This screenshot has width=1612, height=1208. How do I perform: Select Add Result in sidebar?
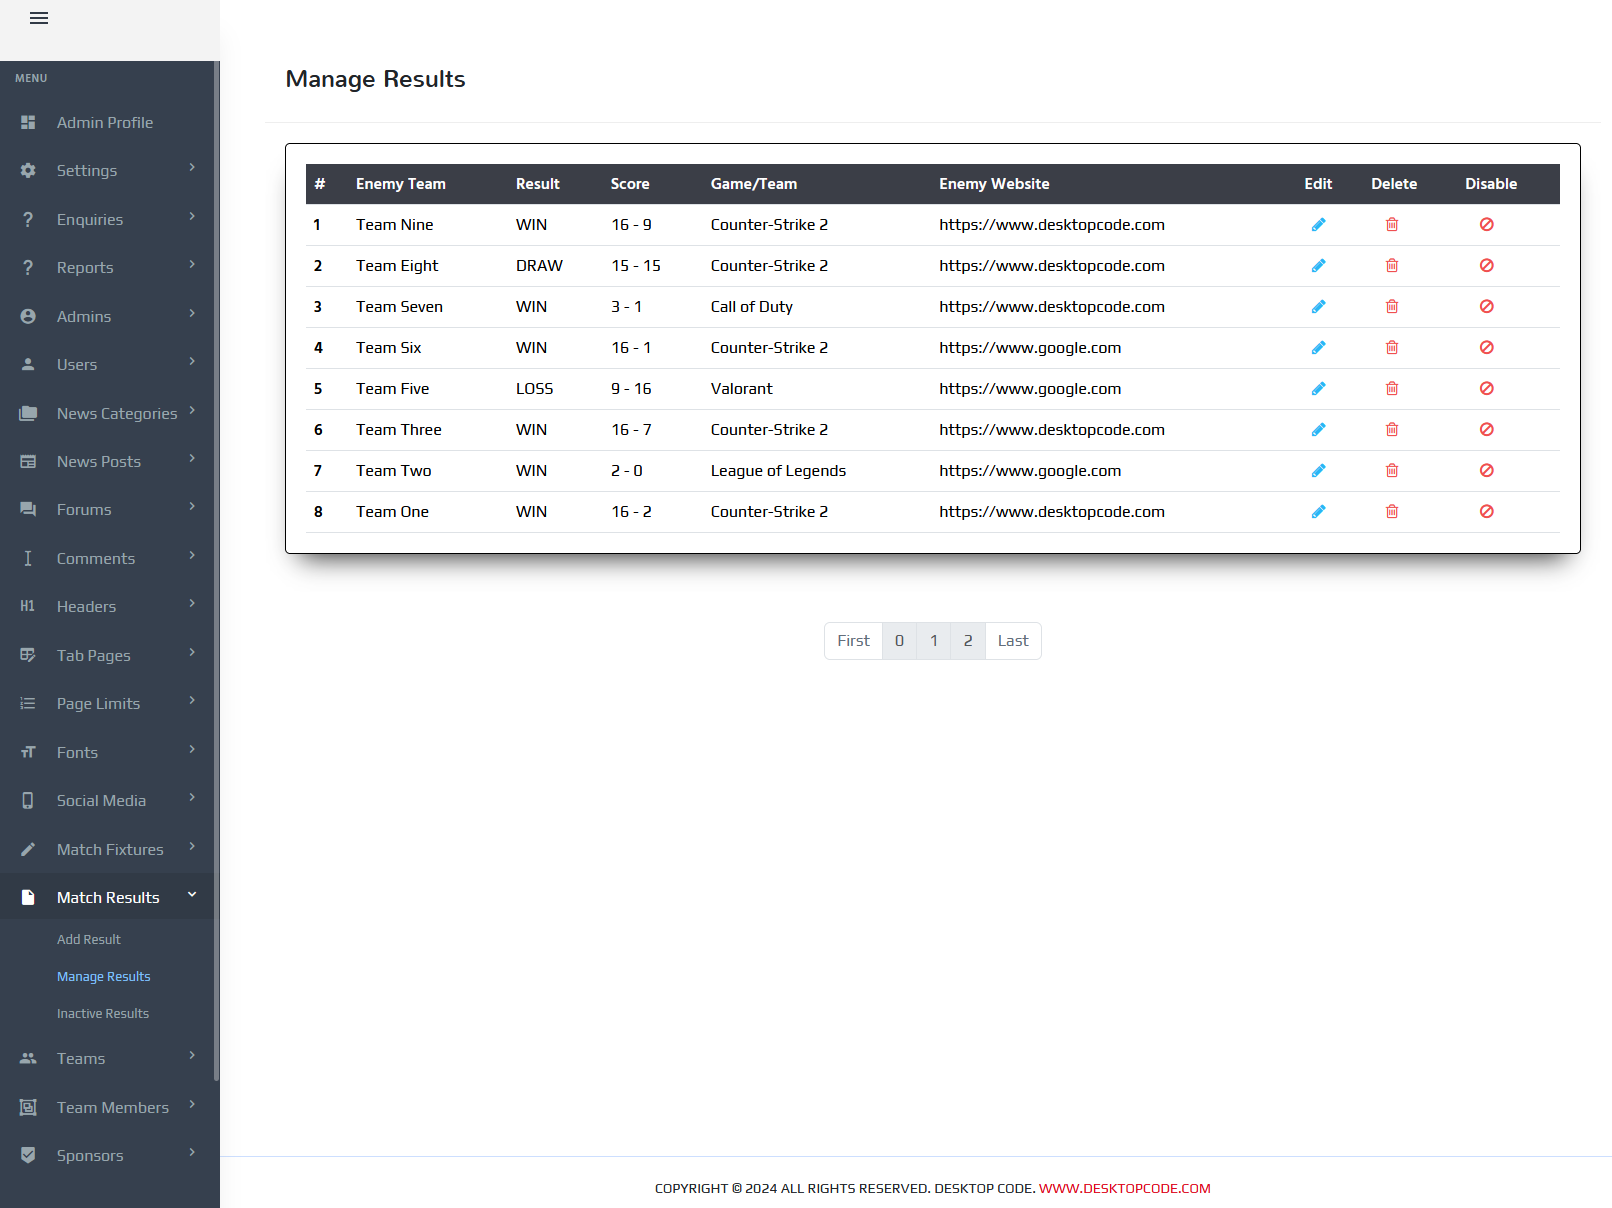tap(89, 940)
